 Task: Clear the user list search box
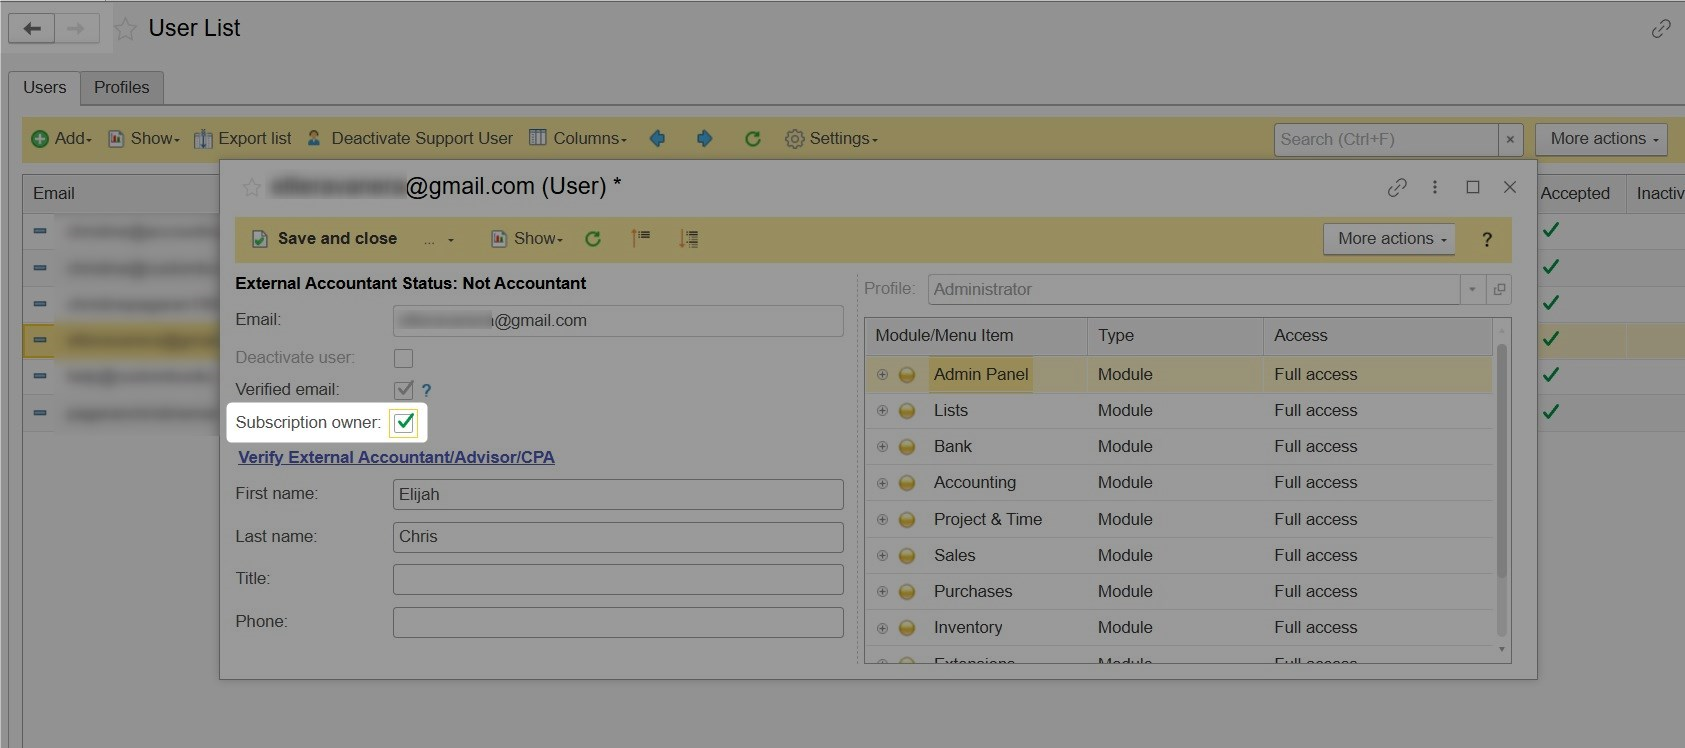pyautogui.click(x=1510, y=140)
